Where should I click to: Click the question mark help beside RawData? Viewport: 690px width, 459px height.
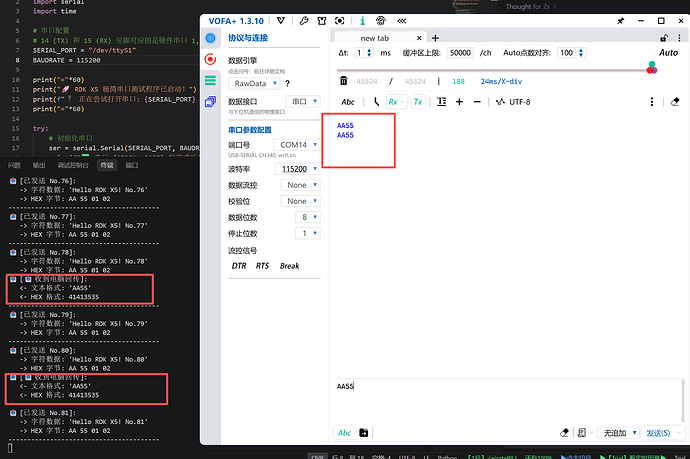tap(287, 83)
